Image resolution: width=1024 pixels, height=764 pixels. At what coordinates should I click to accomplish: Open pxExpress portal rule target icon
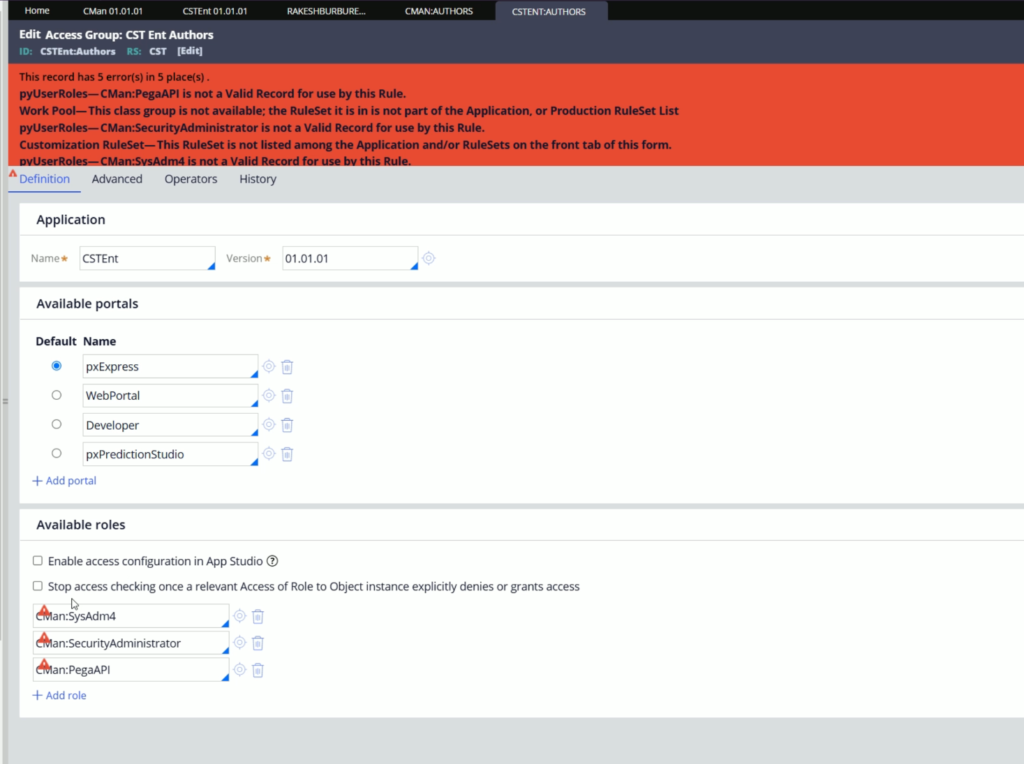click(268, 366)
